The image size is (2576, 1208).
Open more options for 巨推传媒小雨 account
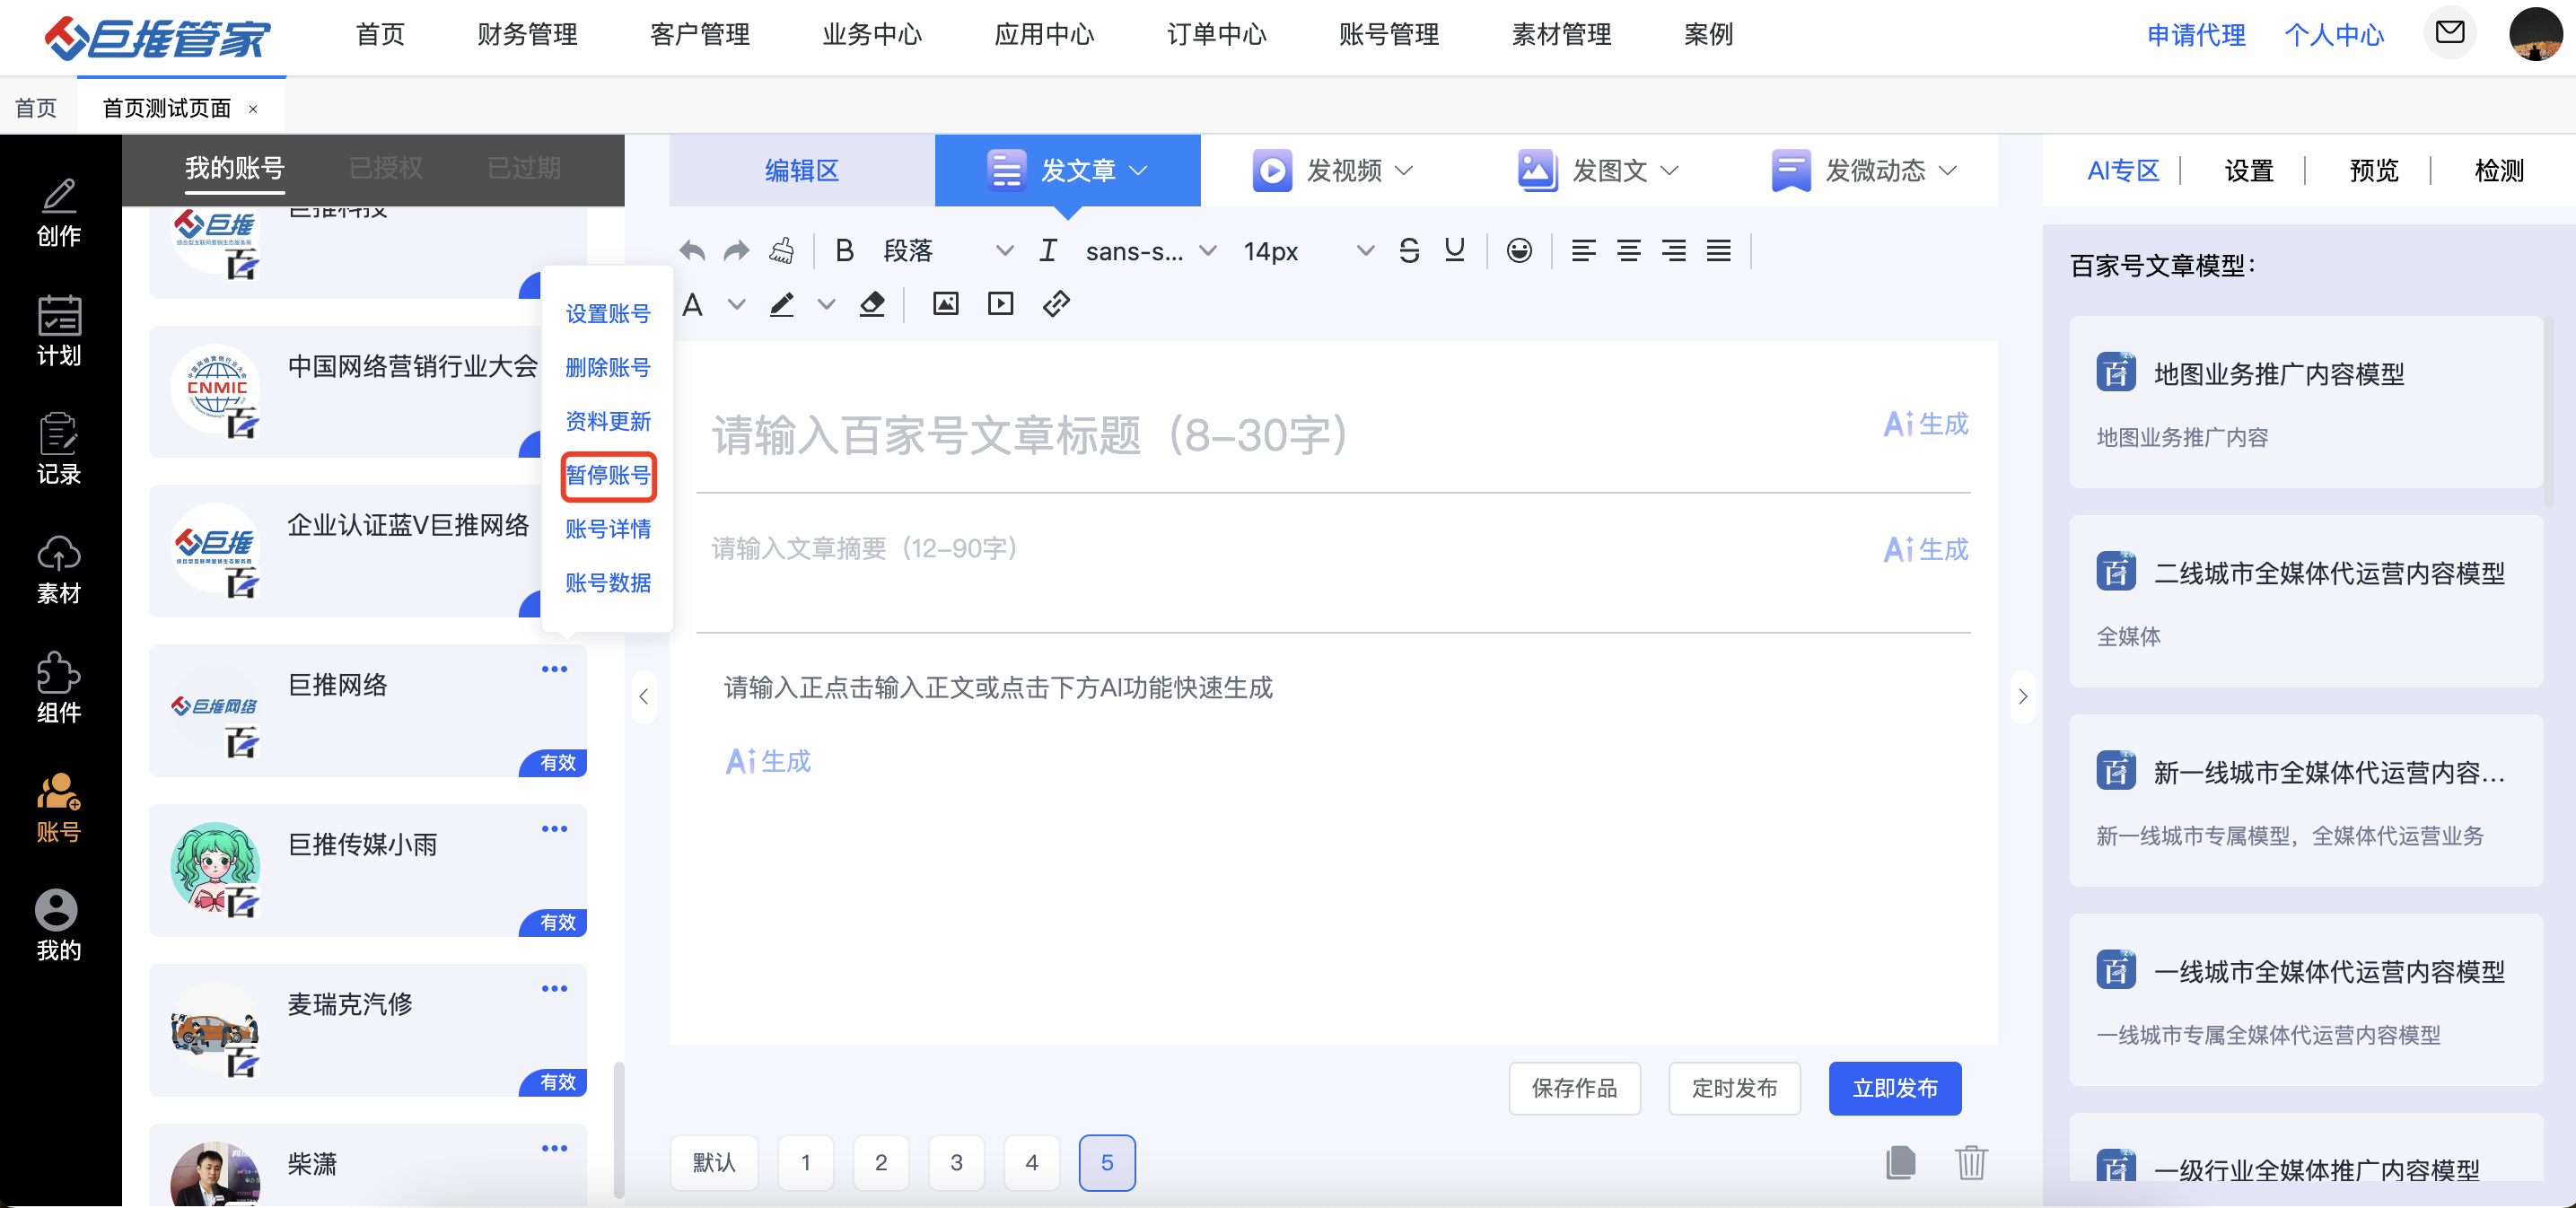click(x=554, y=828)
